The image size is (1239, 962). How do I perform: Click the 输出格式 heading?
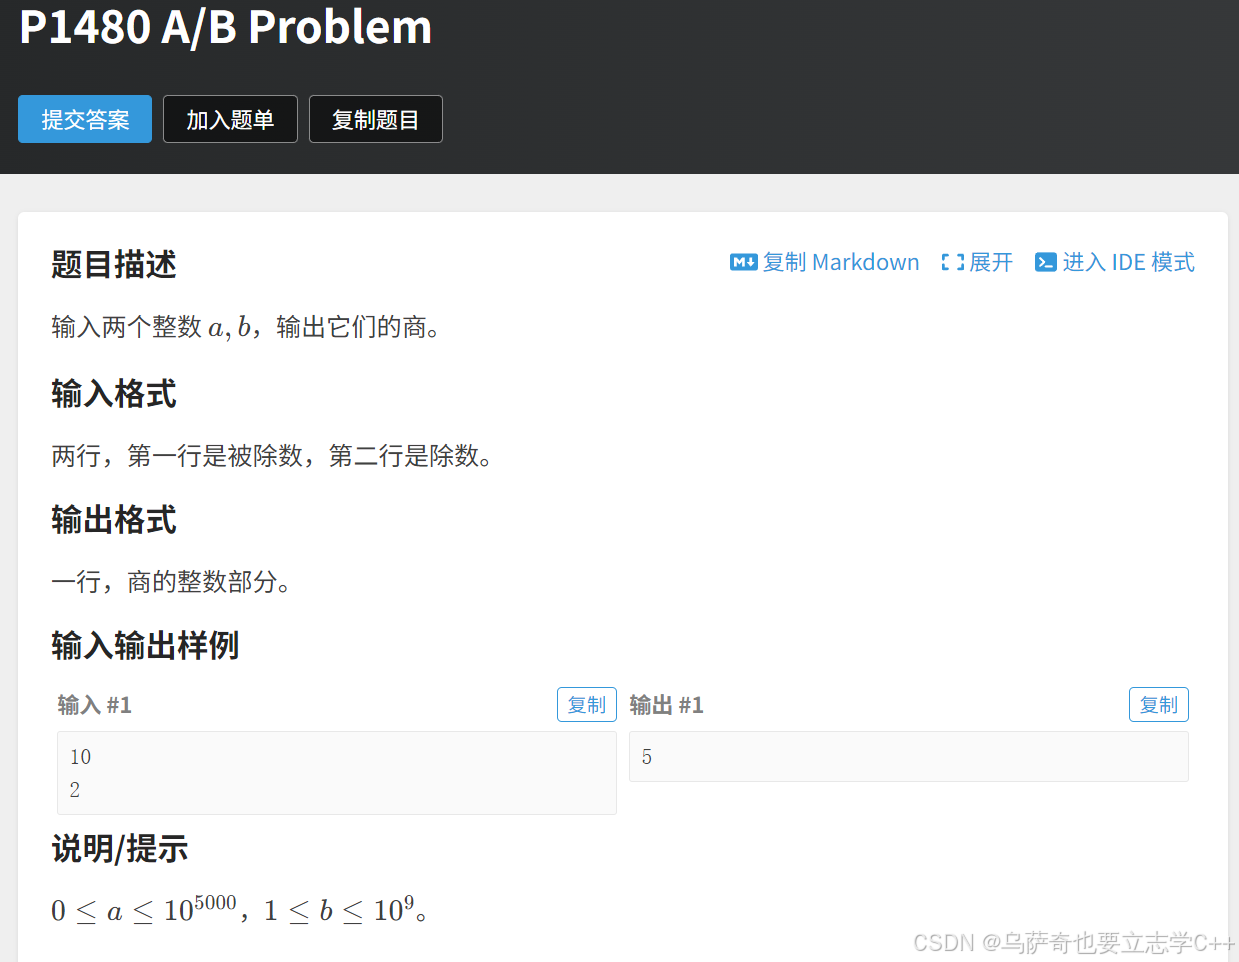(114, 520)
